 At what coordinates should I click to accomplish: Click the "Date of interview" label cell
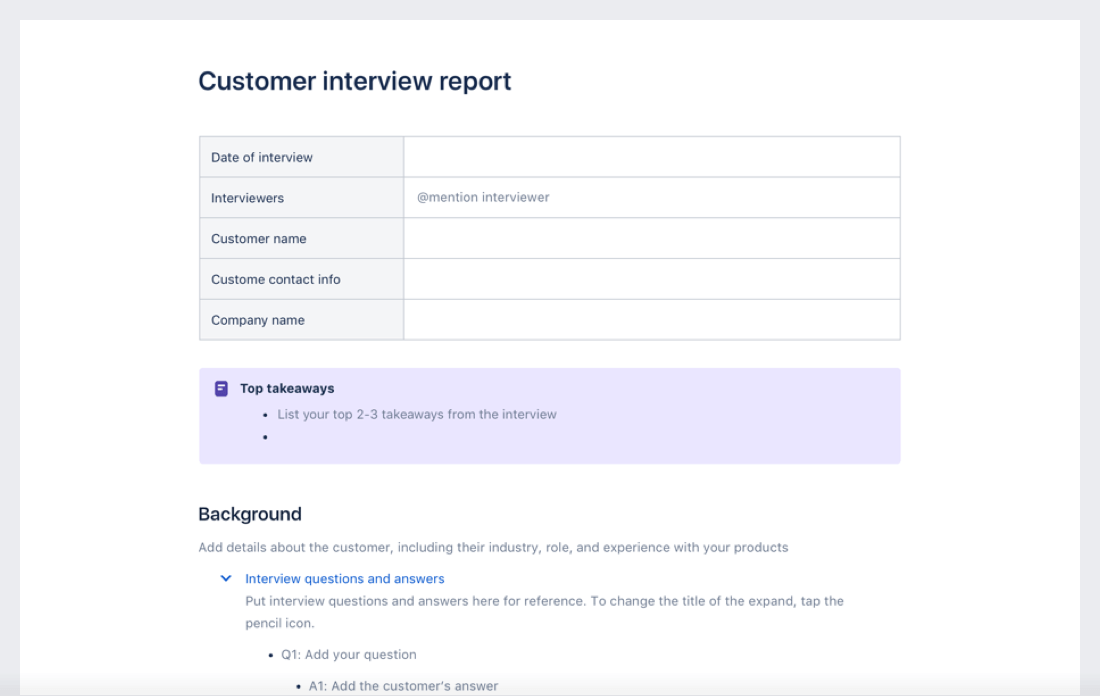pos(261,156)
